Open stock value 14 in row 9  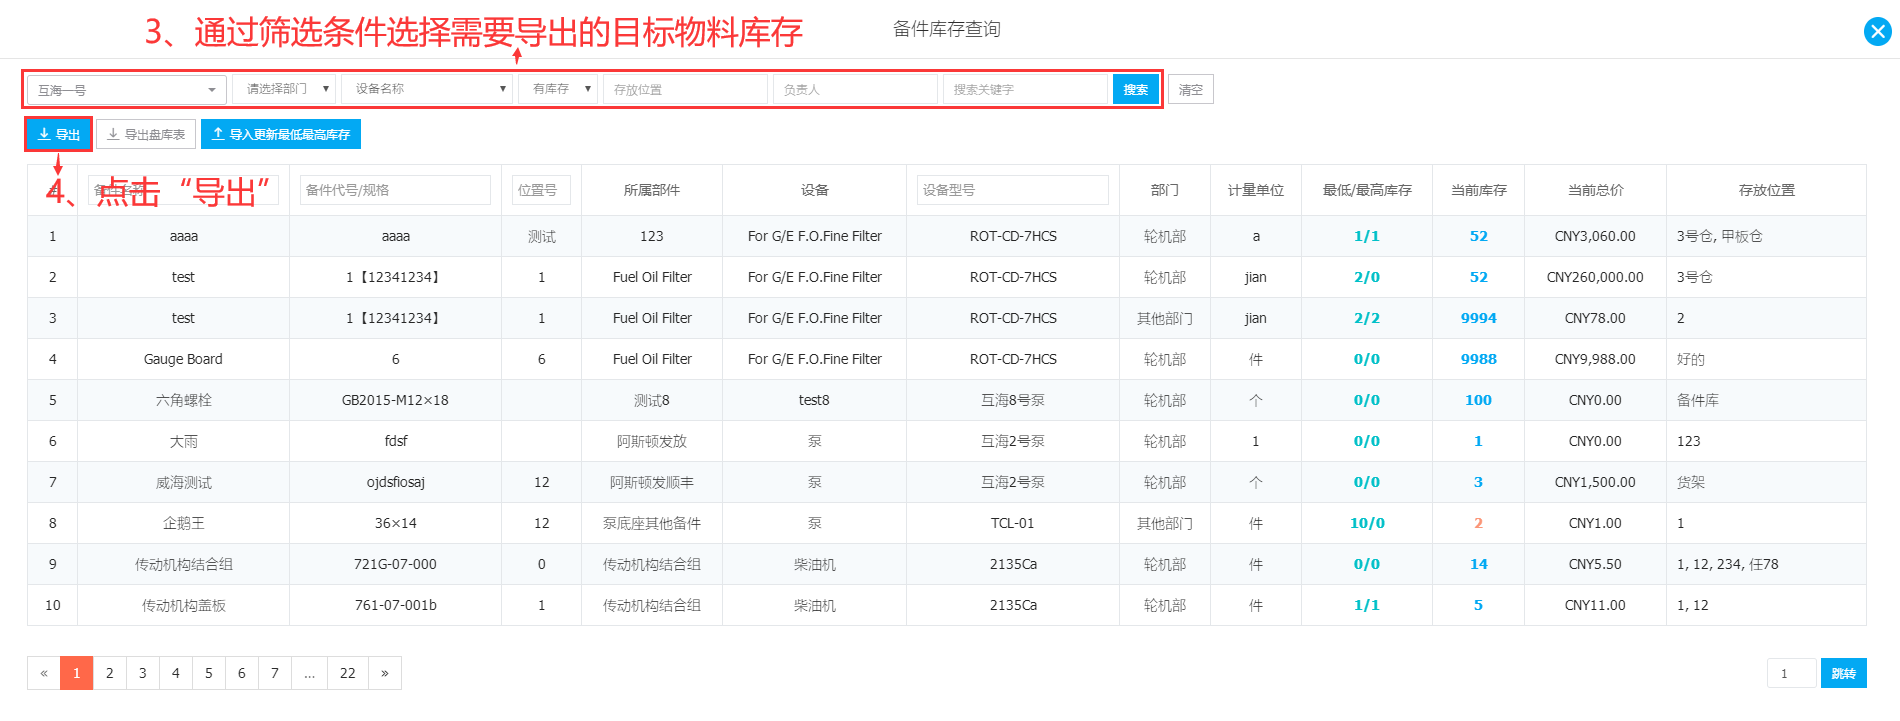coord(1478,564)
